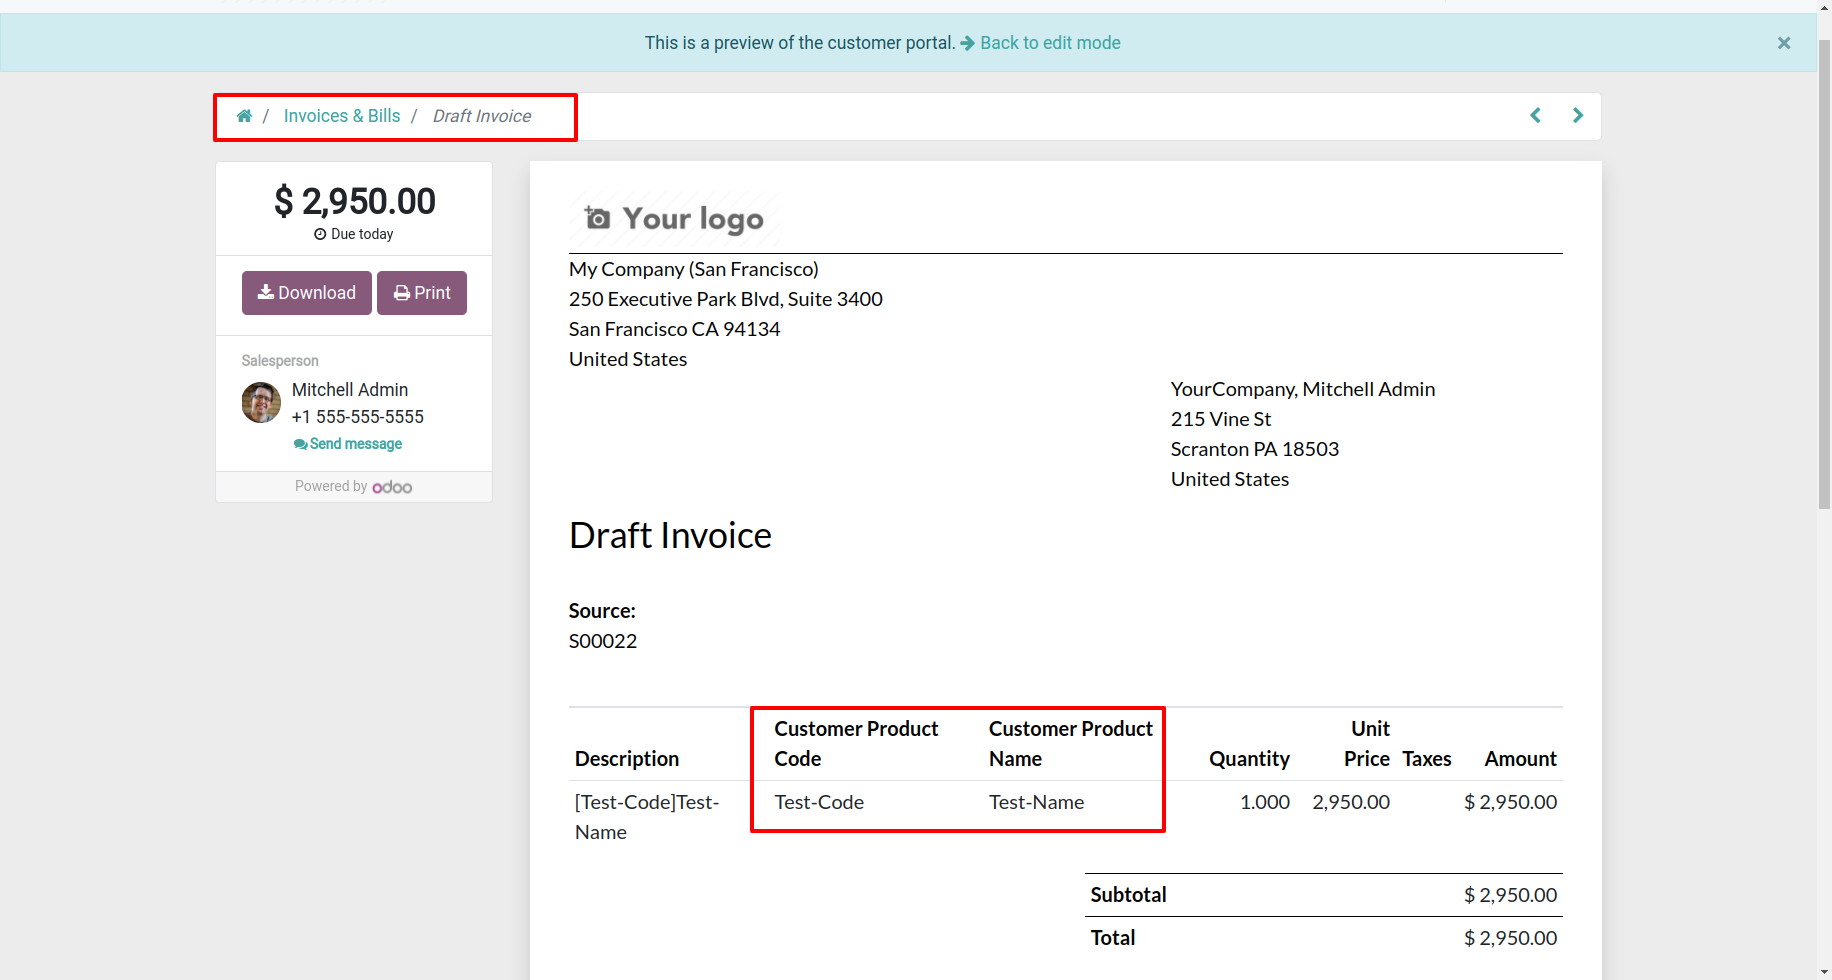
Task: Download the invoice
Action: (307, 293)
